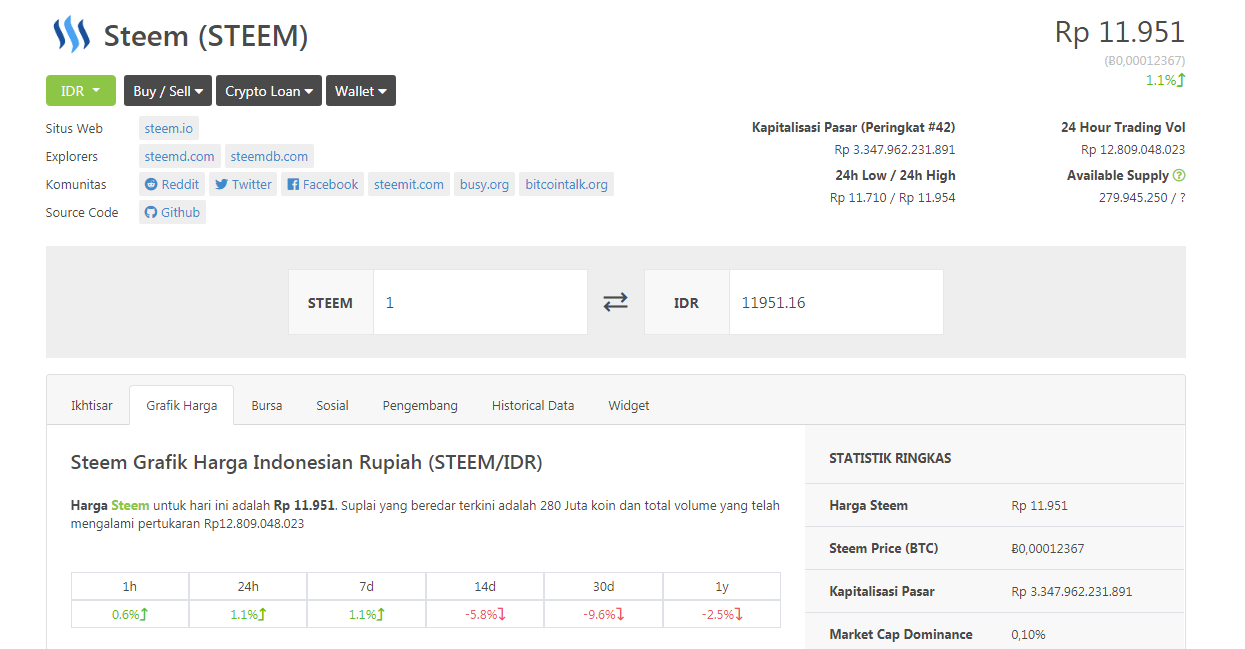Click the Steem Price (BTC) statistic row
This screenshot has width=1245, height=649.
pos(995,548)
